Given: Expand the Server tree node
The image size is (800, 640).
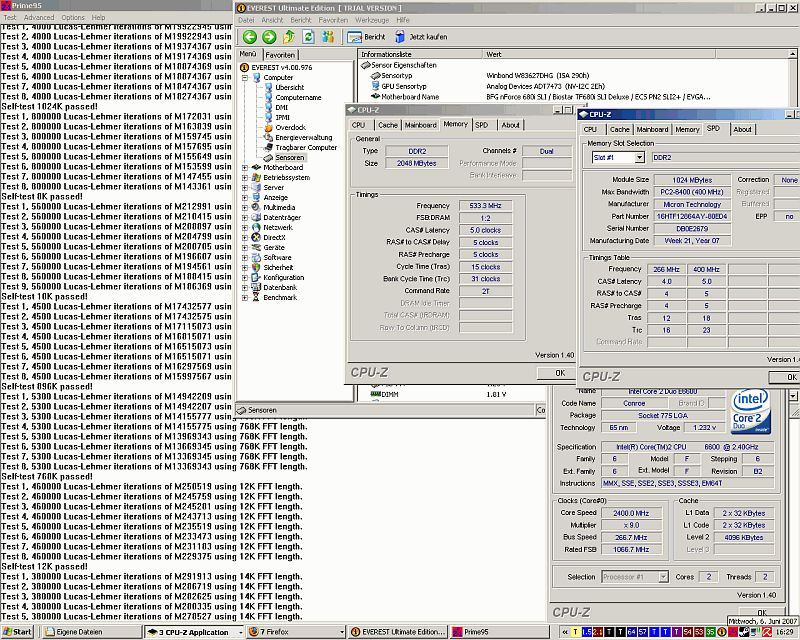Looking at the screenshot, I should (245, 187).
